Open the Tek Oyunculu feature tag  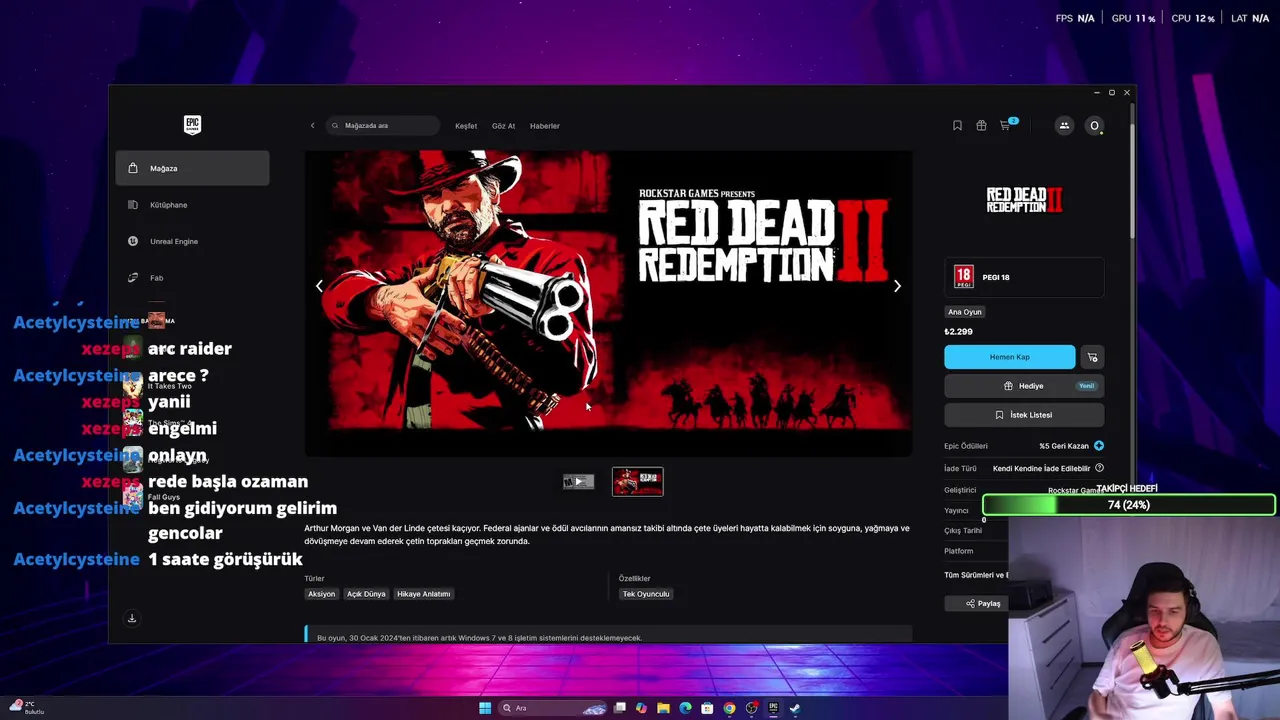pyautogui.click(x=646, y=594)
